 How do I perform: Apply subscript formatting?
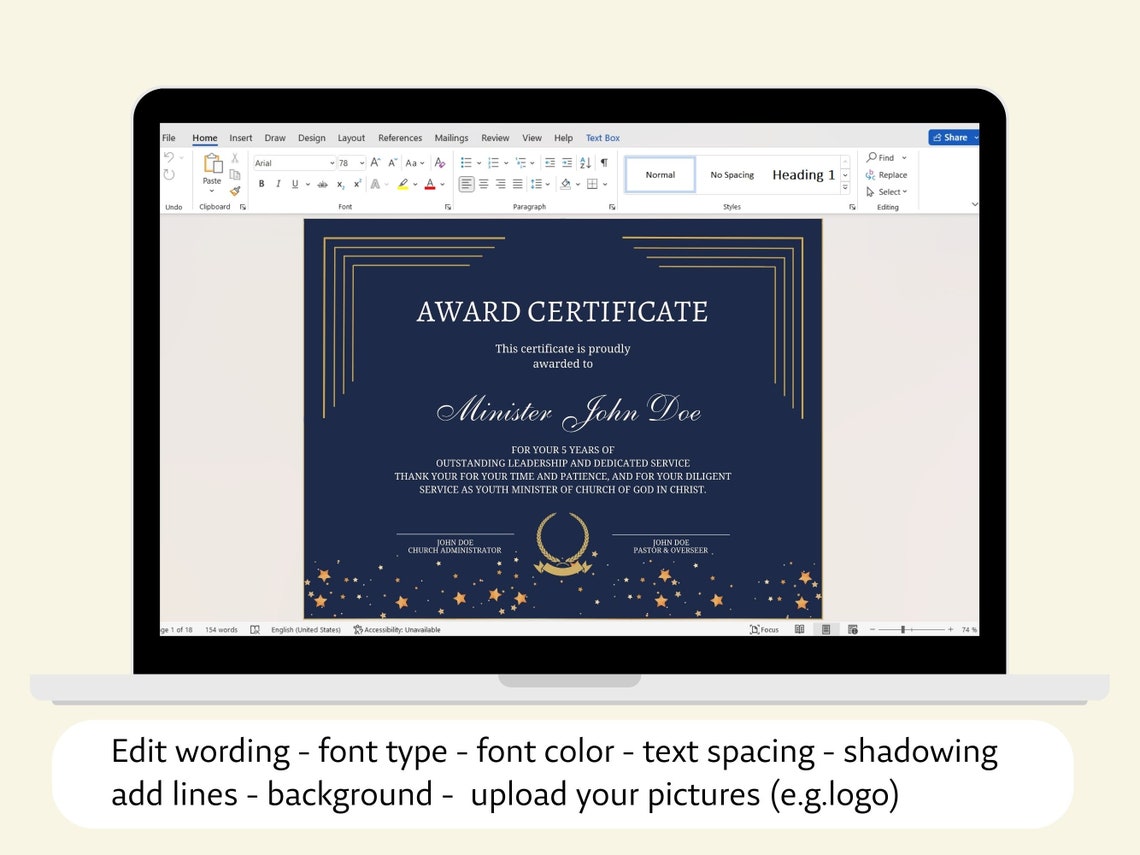(x=340, y=184)
